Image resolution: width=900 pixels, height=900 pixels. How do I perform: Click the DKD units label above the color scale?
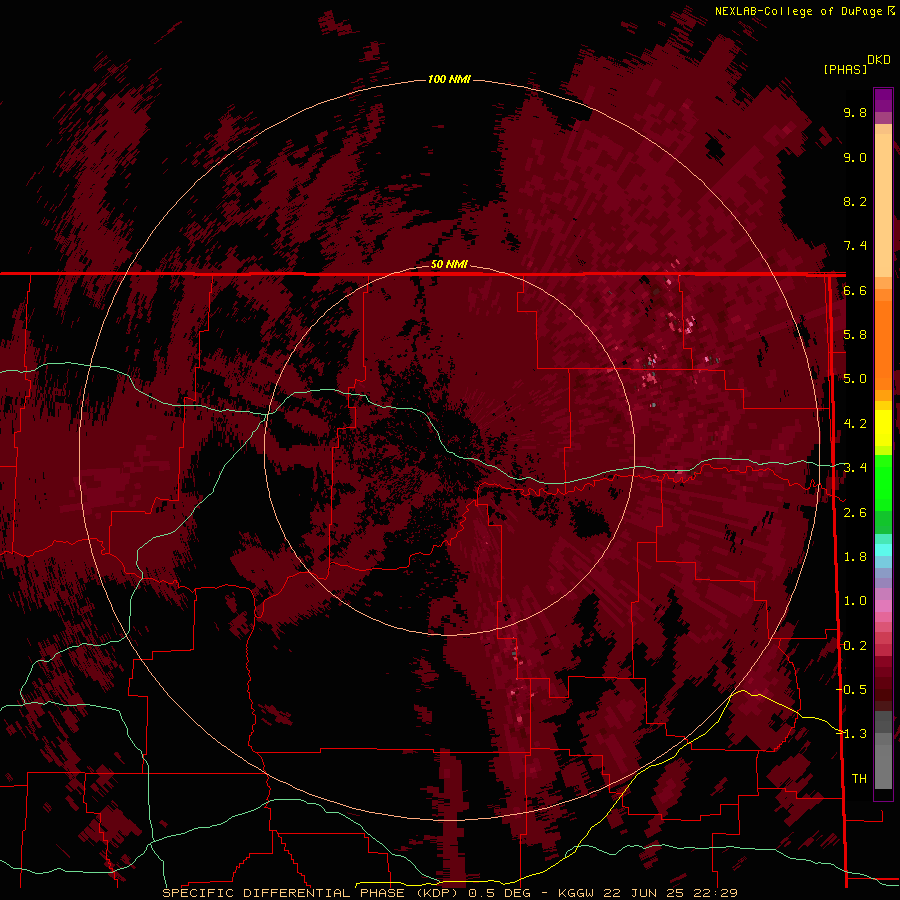click(x=879, y=60)
